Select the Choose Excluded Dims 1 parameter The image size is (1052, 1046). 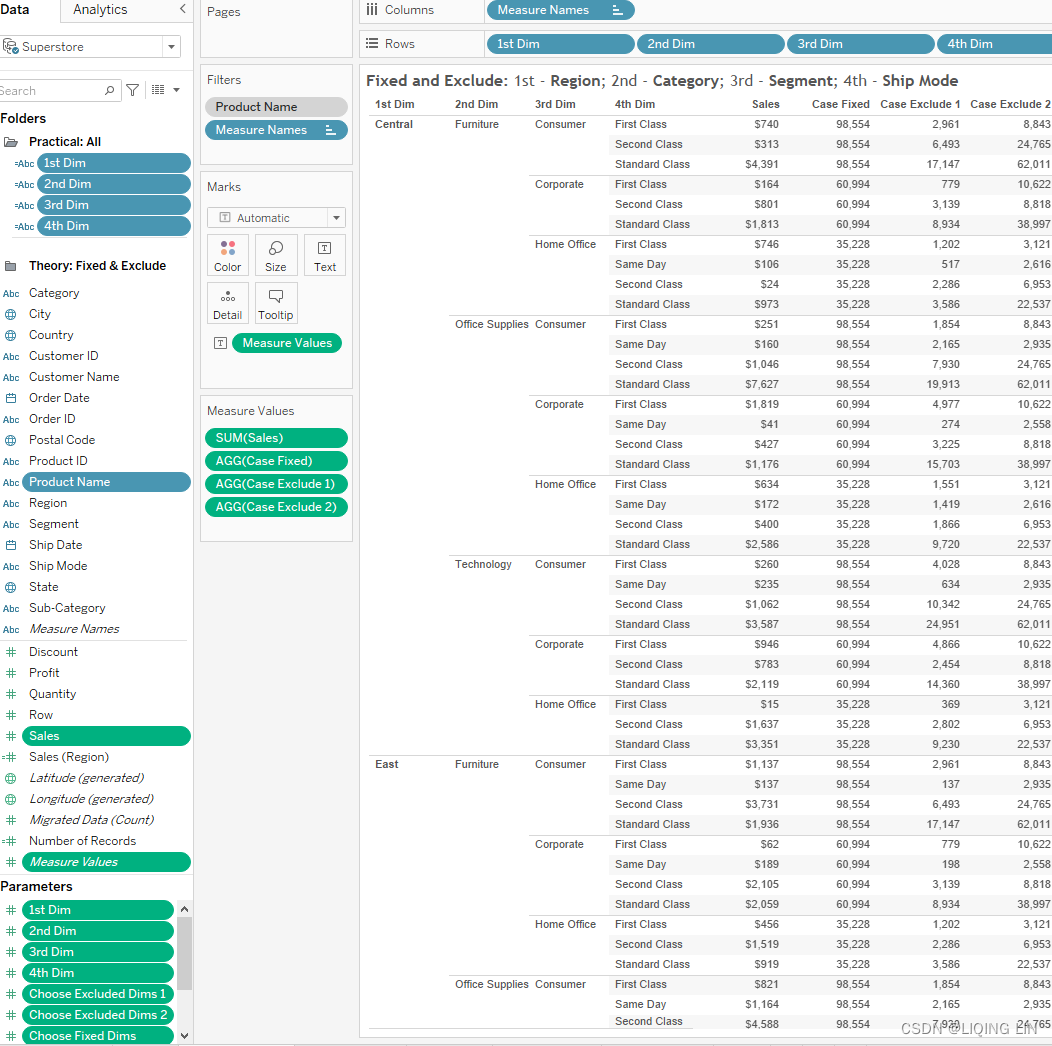click(97, 994)
